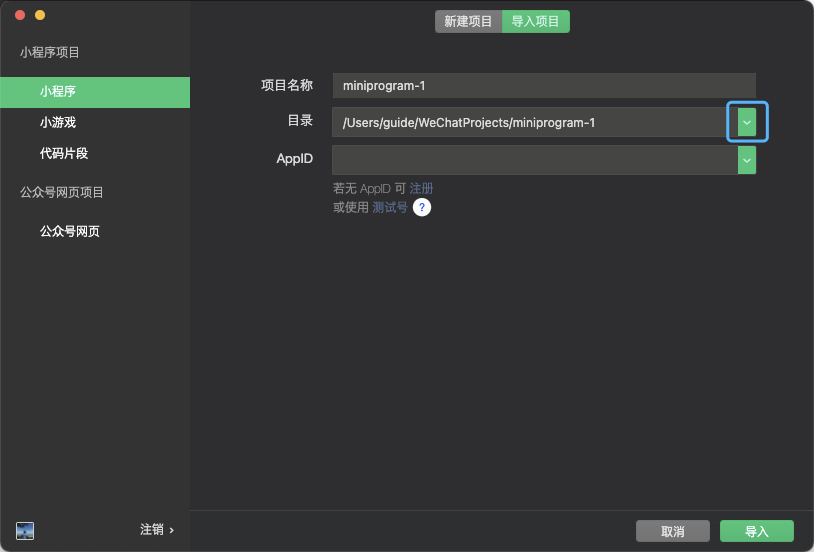This screenshot has height=552, width=814.
Task: Click the user avatar thumbnail
Action: tap(25, 531)
